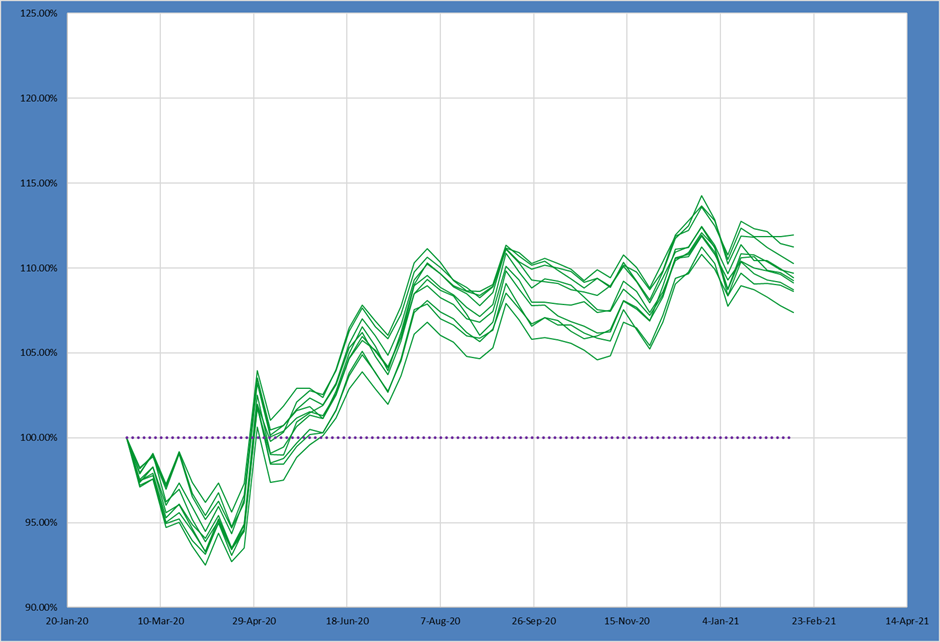This screenshot has height=642, width=940.
Task: Click the 105.00% y-axis label
Action: tap(39, 352)
